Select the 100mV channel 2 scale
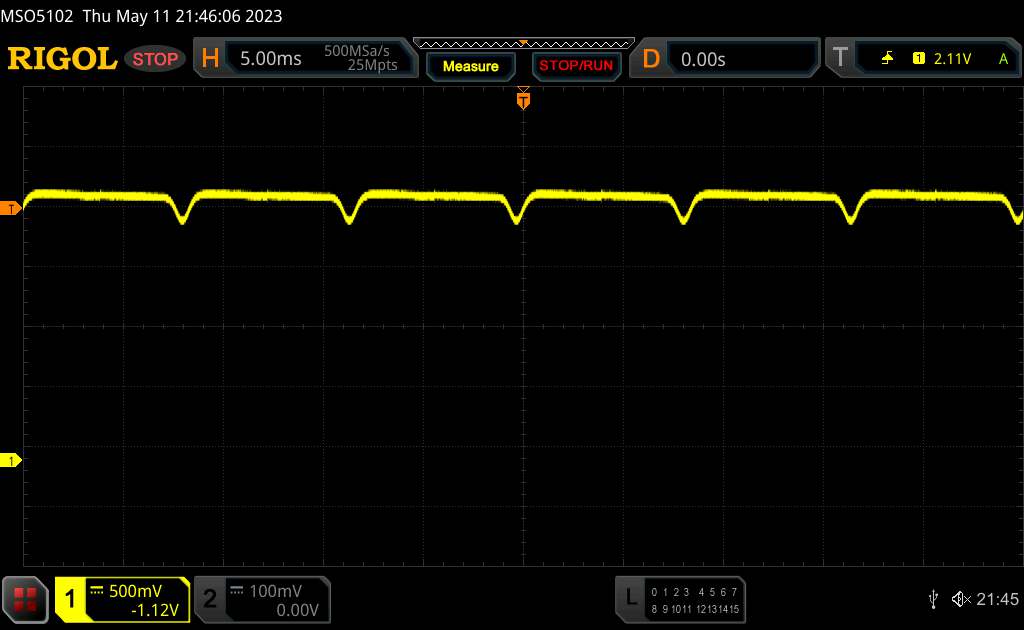 click(276, 591)
